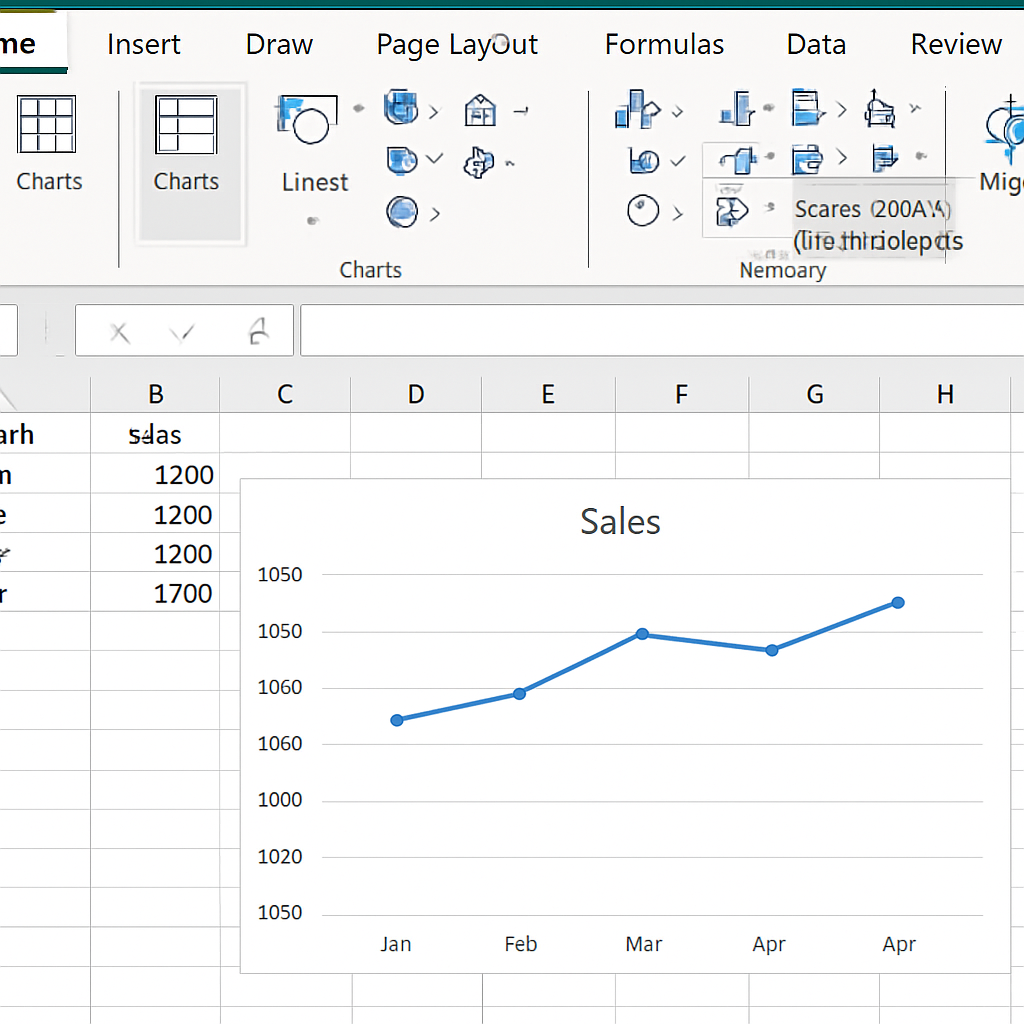This screenshot has width=1024, height=1024.
Task: Click the bottle-shaped icon with upward arrow
Action: point(879,108)
